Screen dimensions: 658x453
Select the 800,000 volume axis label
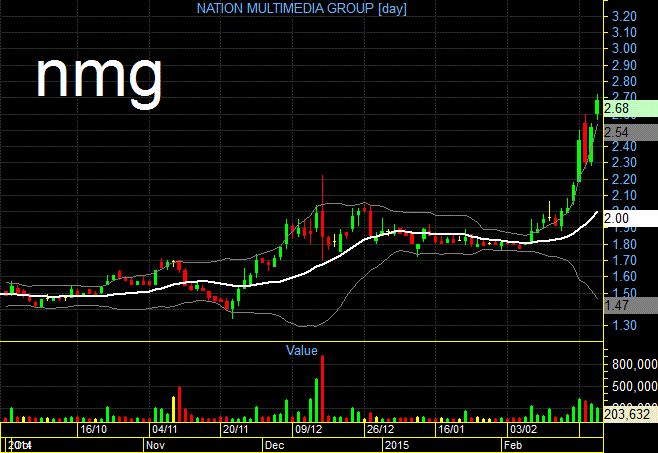(634, 364)
